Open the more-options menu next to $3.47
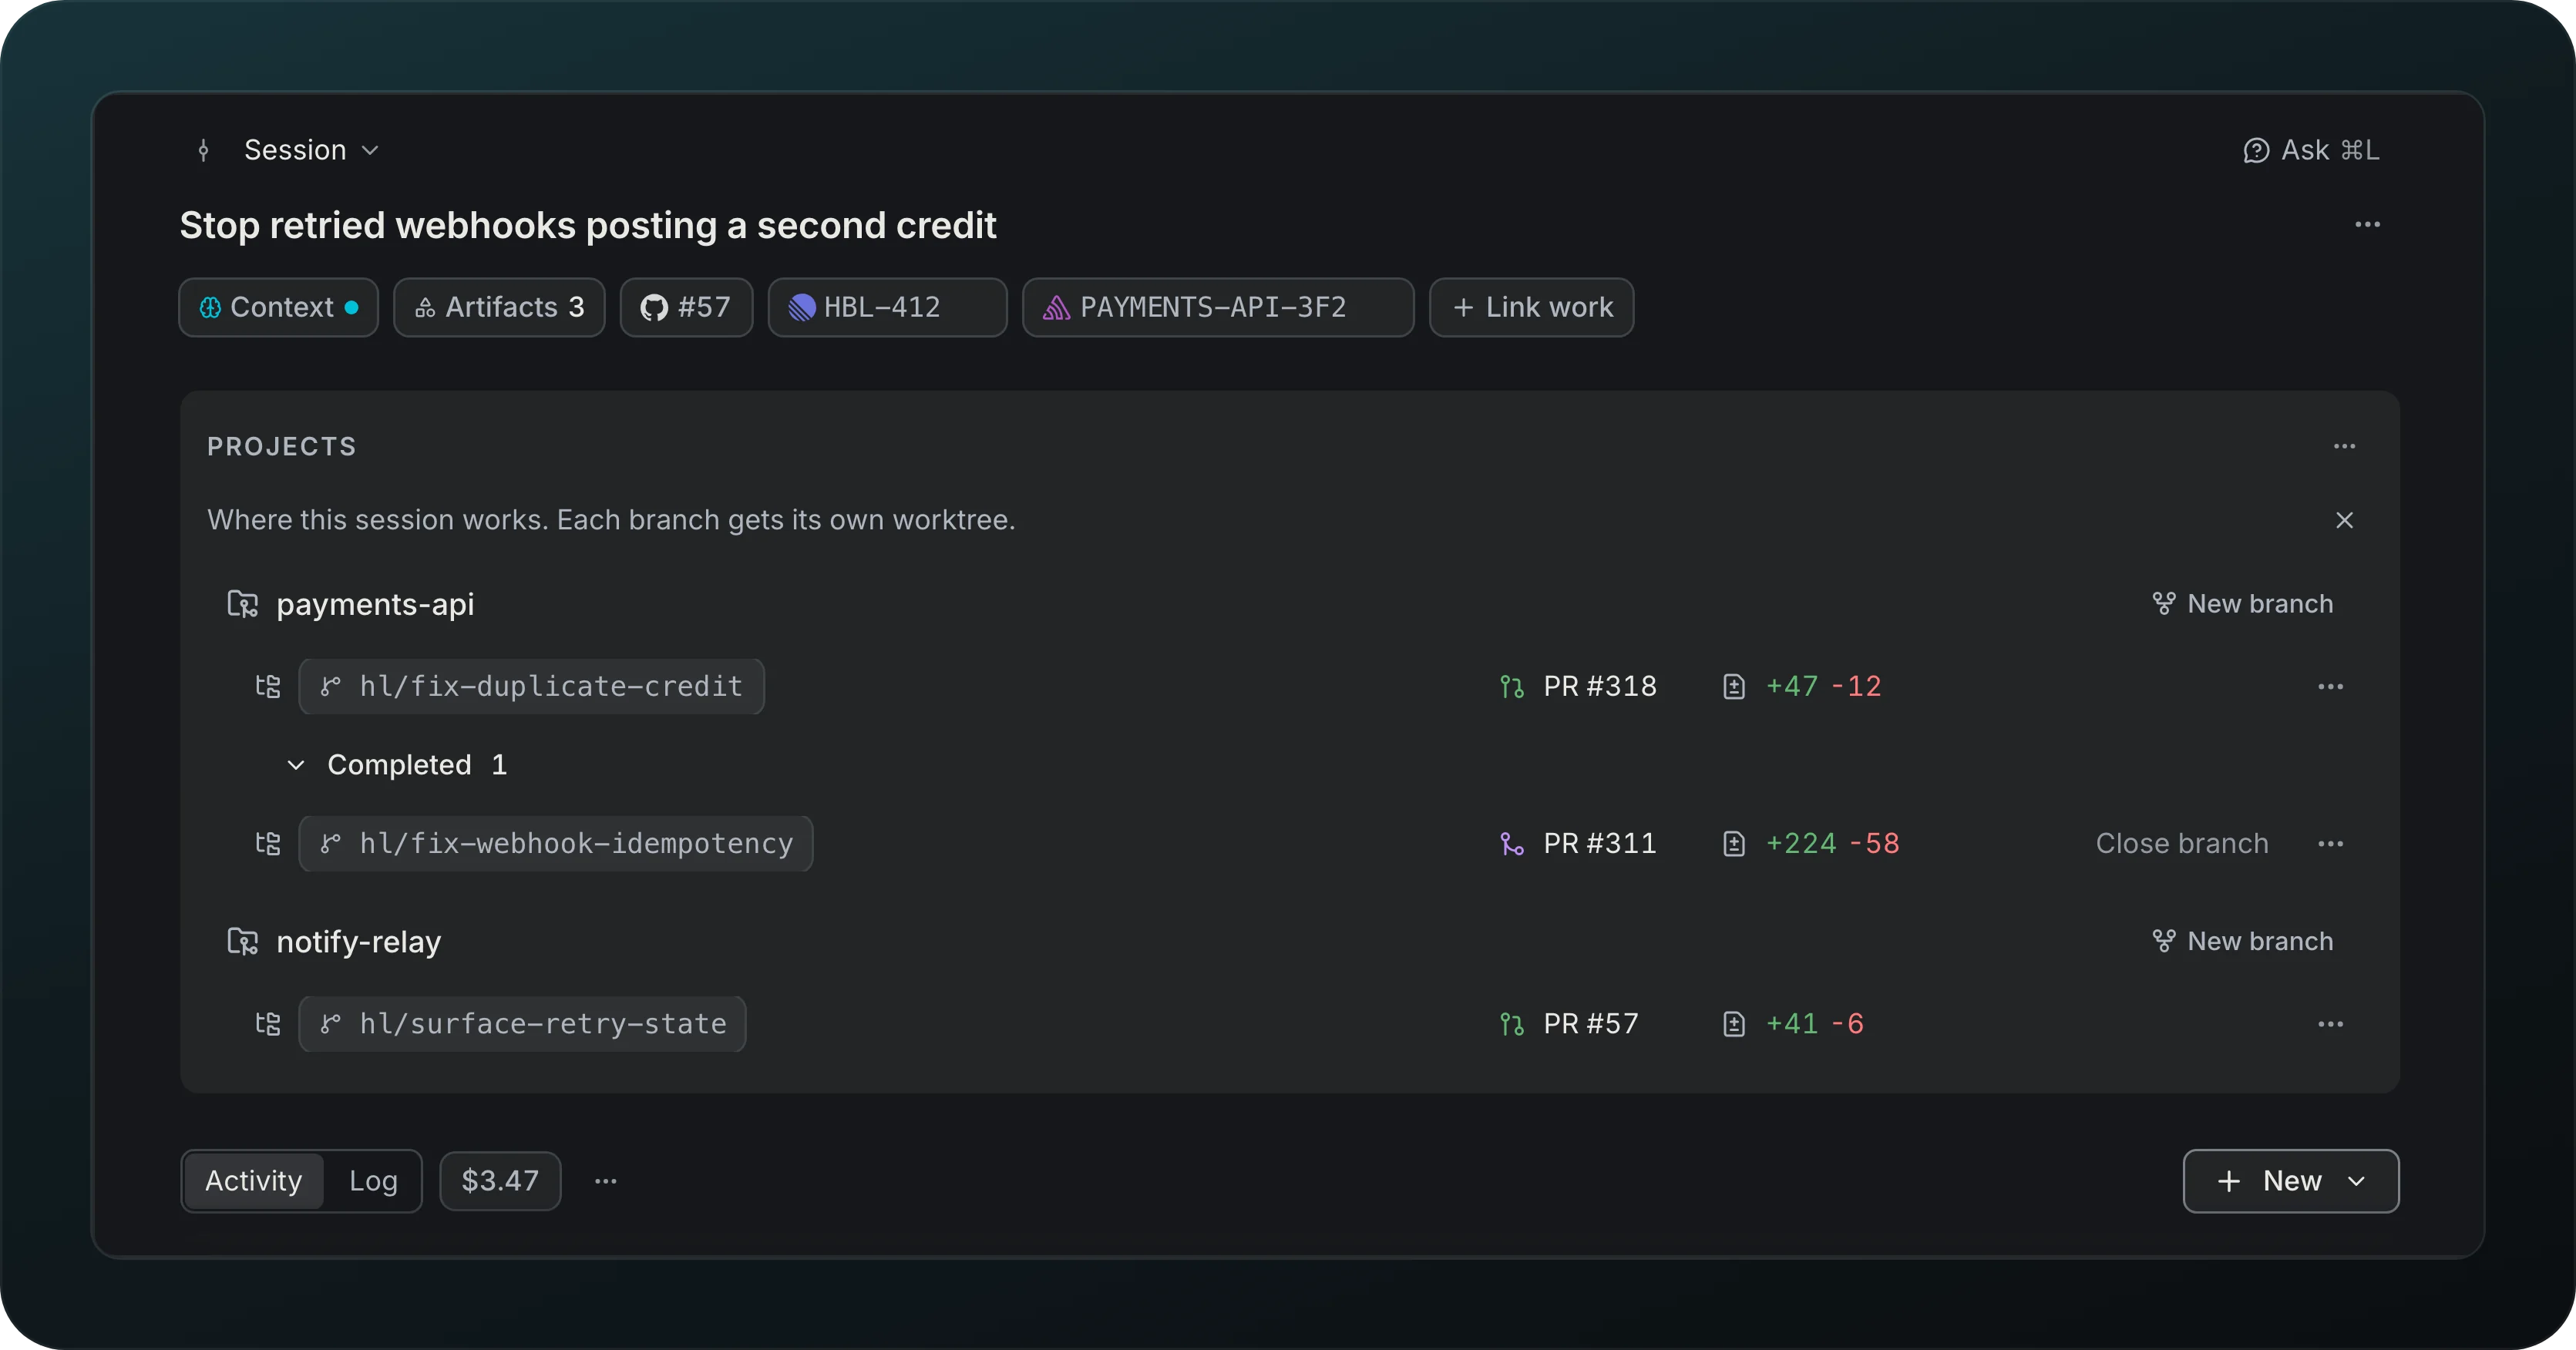 (605, 1181)
